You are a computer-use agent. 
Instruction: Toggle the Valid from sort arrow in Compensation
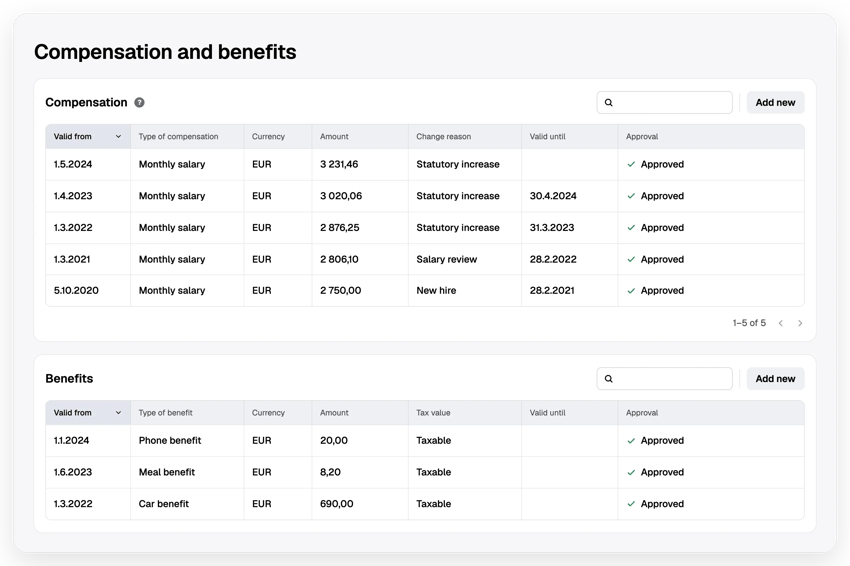[x=118, y=137]
